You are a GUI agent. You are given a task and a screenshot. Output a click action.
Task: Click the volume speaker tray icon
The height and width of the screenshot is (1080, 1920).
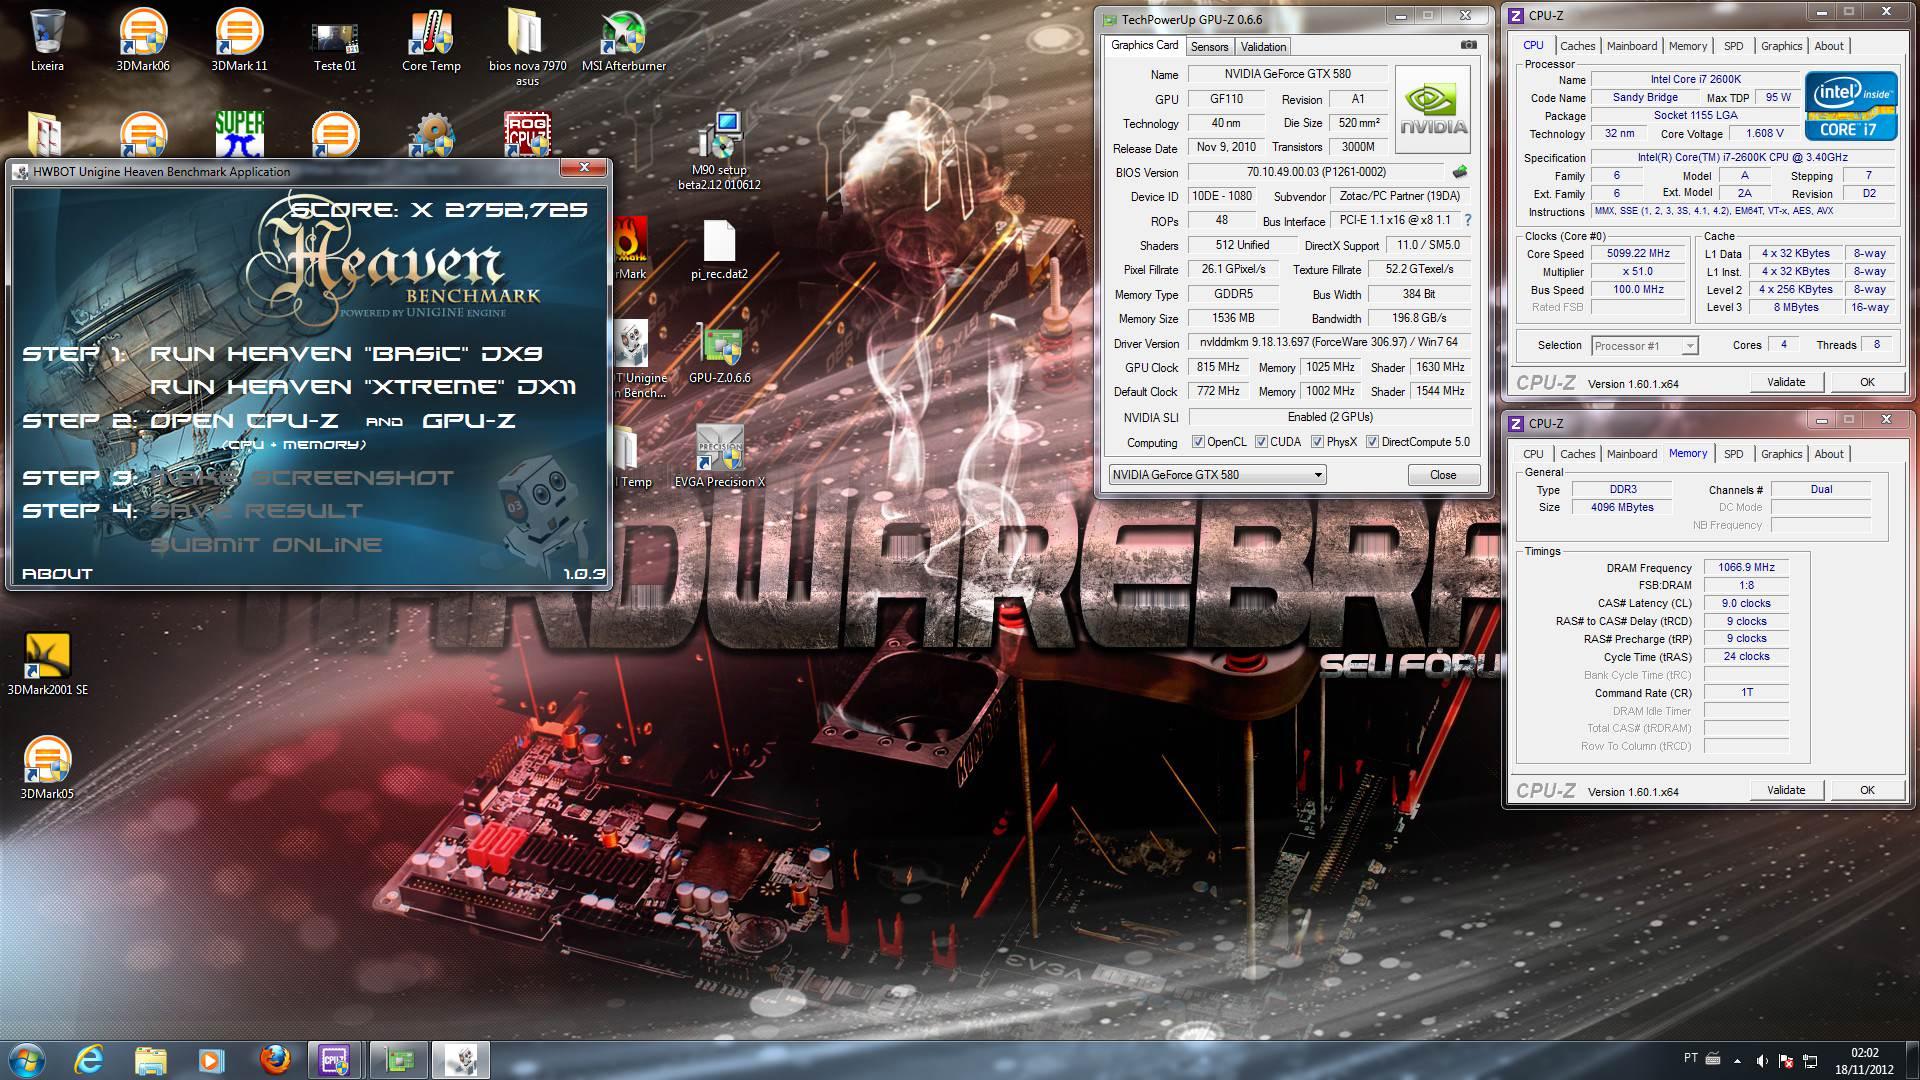click(1761, 1060)
